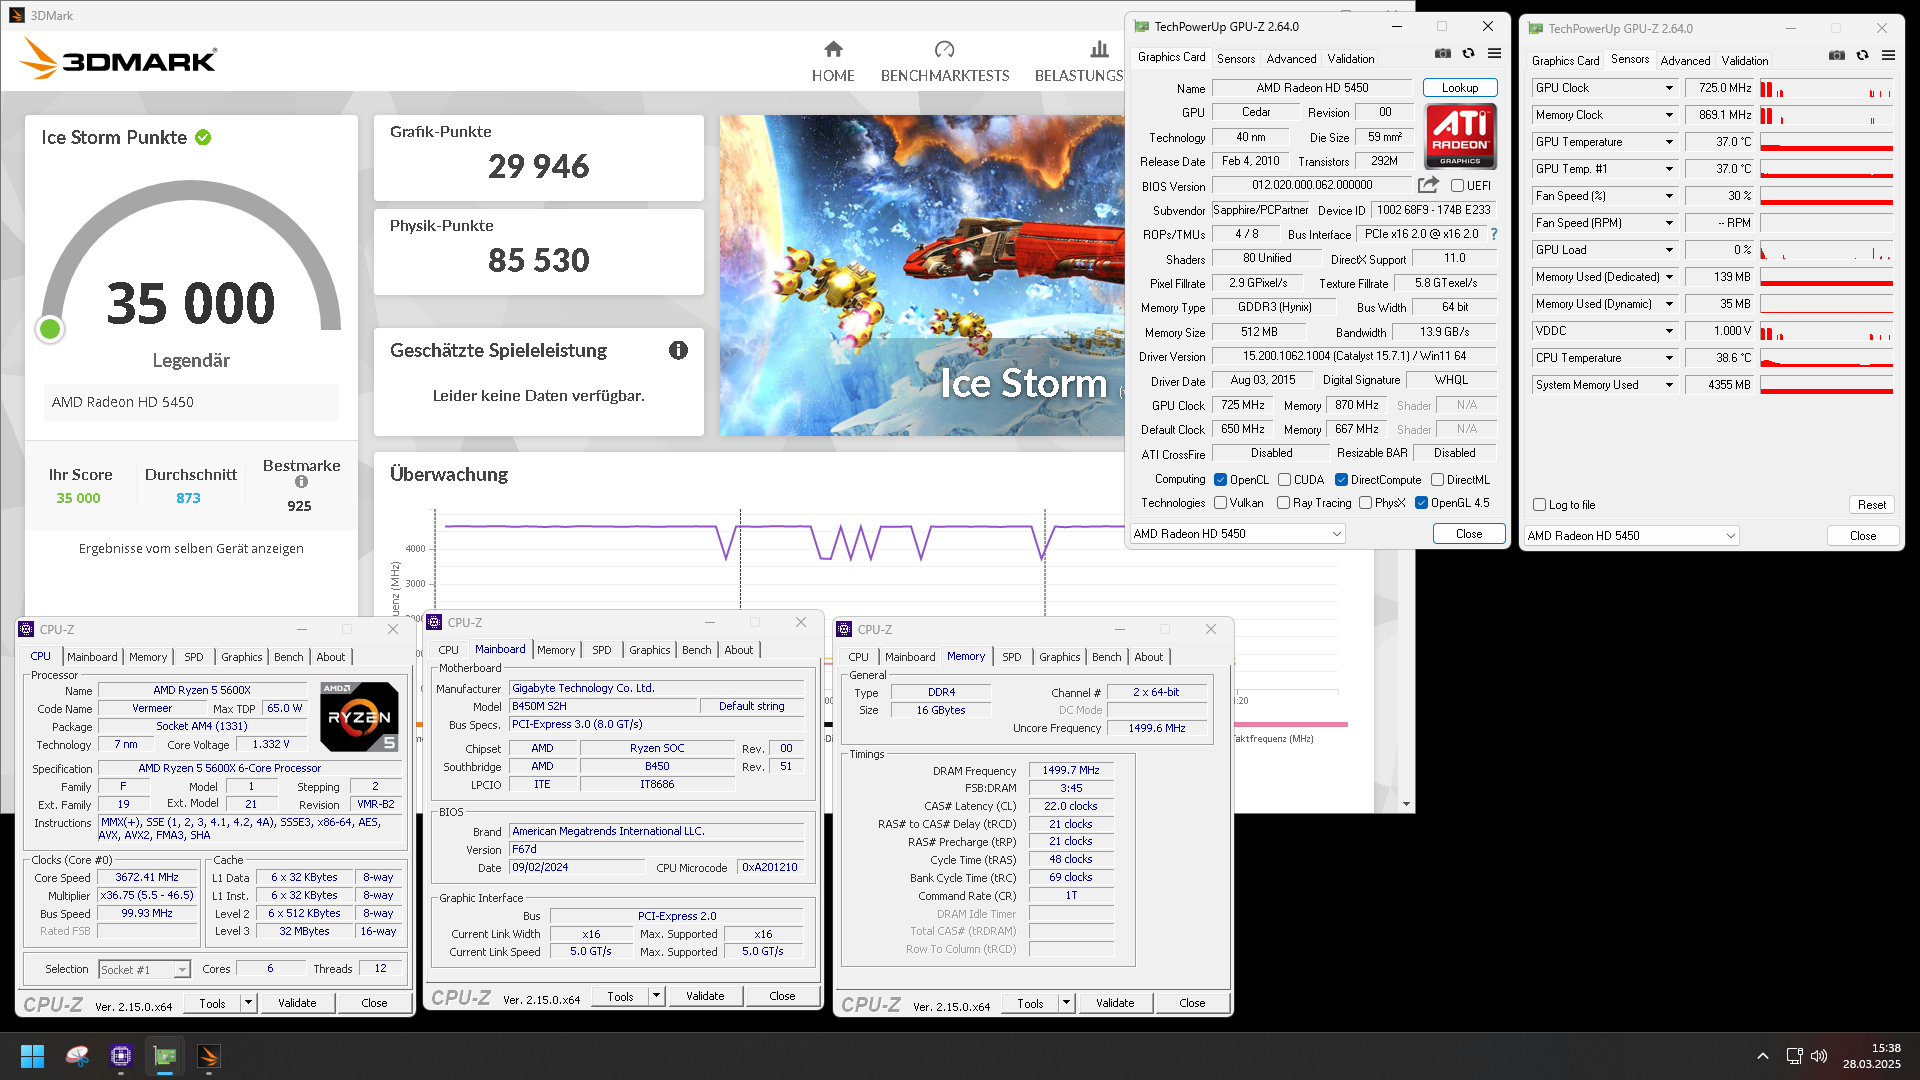Click refresh icon in GPU-Z Graphics Card window
The image size is (1920, 1080).
(1468, 54)
